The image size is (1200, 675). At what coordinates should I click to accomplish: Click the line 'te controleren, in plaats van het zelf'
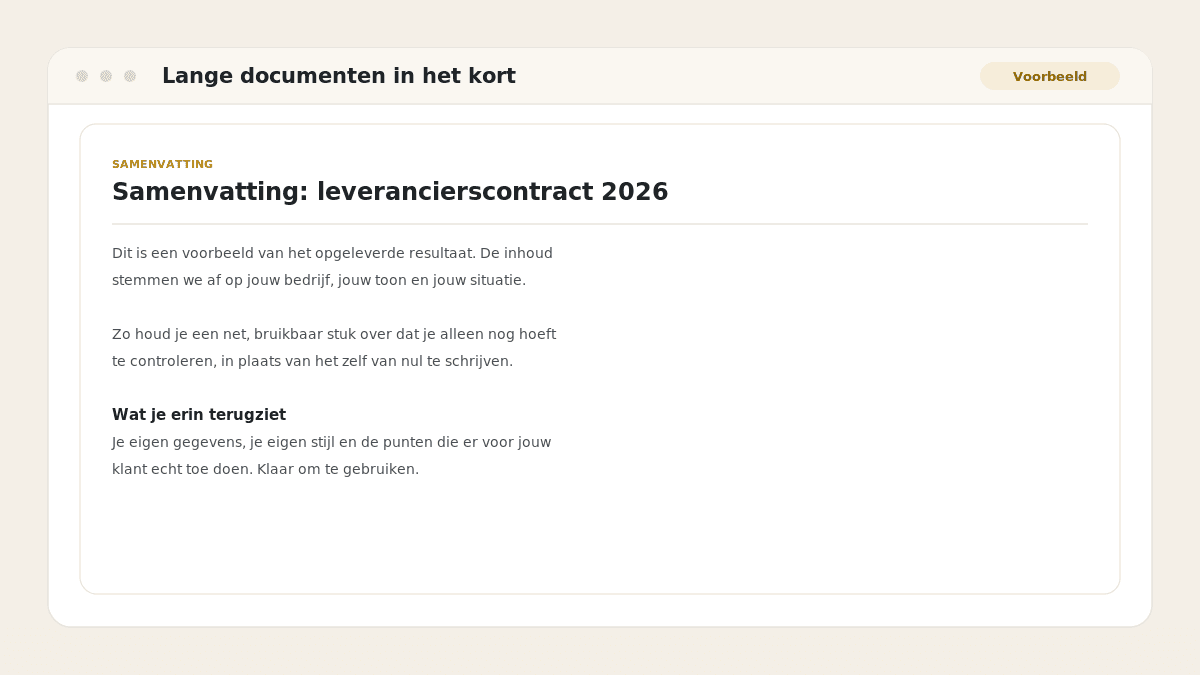[x=312, y=361]
